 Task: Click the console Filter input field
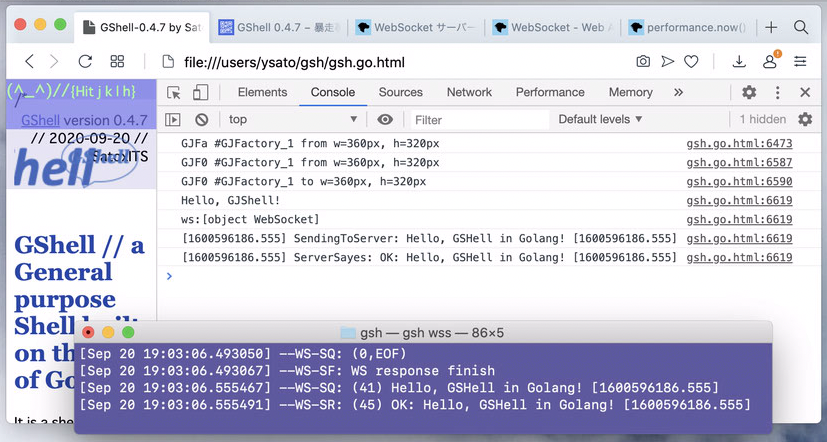tap(478, 120)
